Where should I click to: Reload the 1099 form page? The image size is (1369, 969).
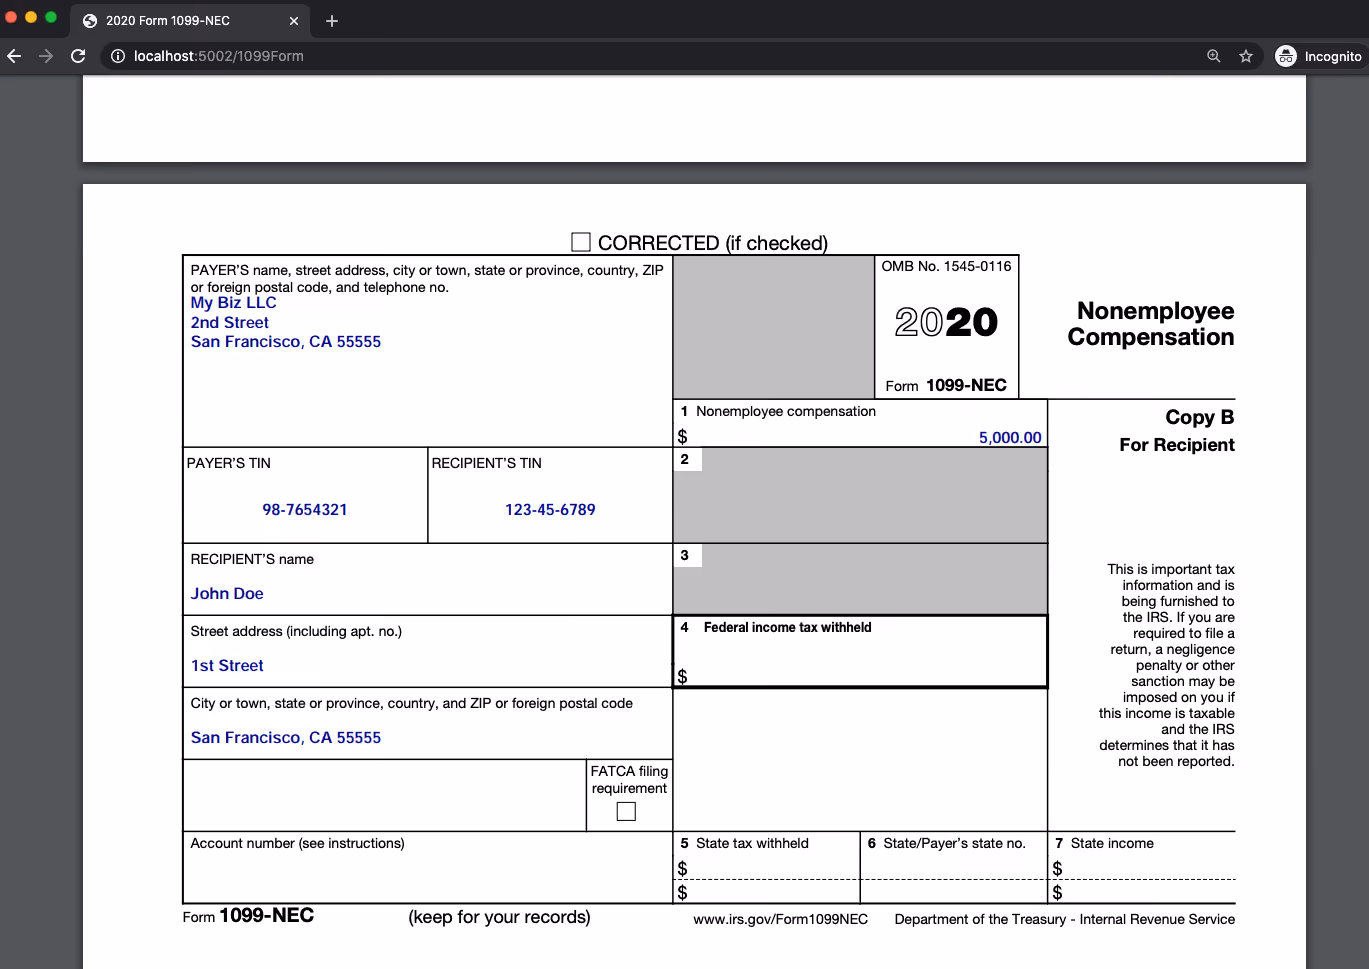78,56
